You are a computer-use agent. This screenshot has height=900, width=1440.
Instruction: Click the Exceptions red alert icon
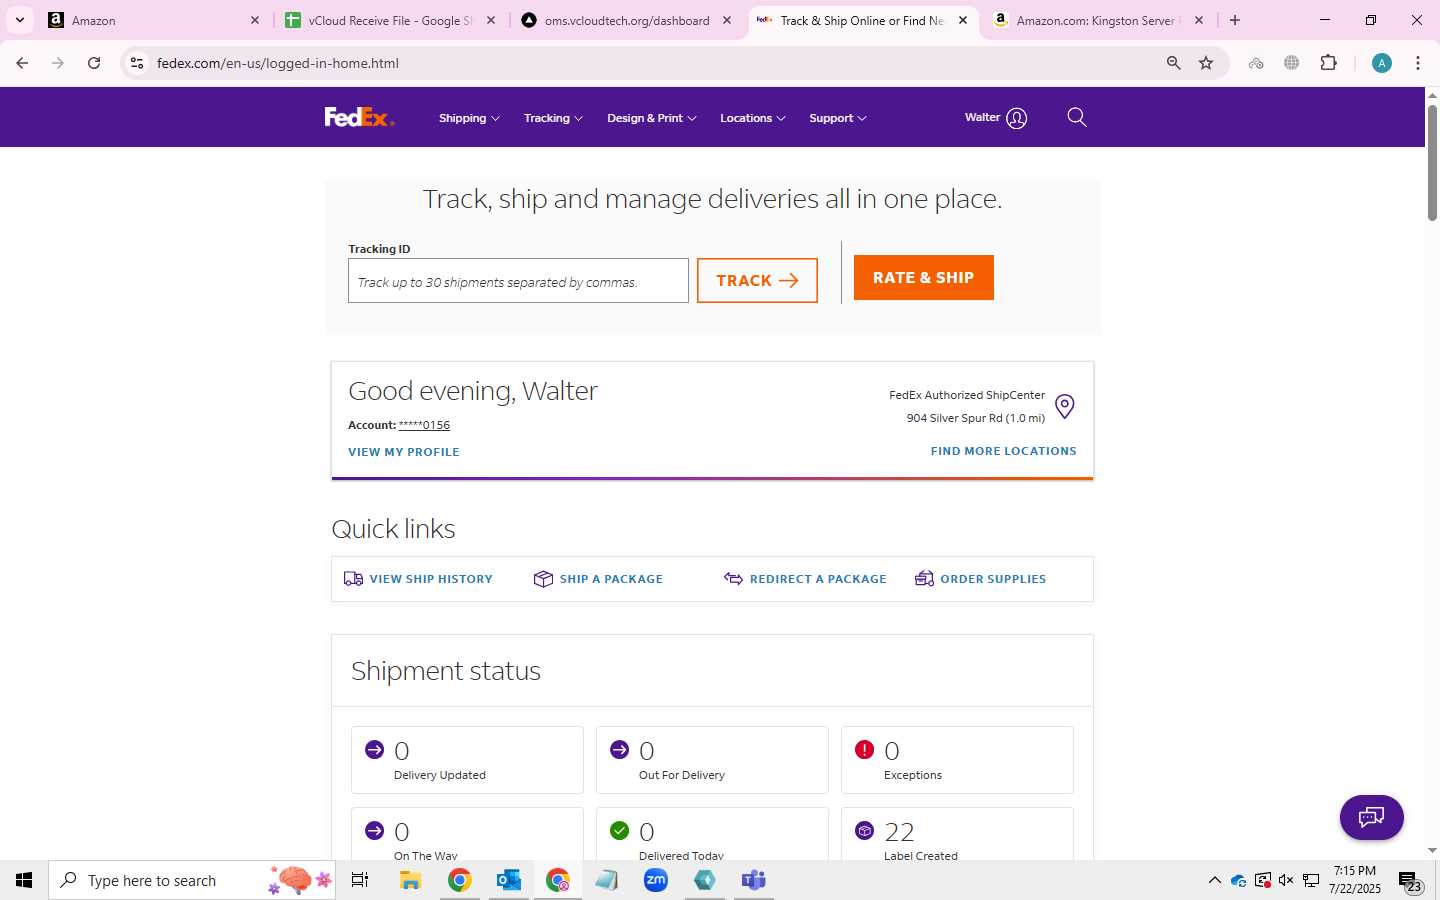click(864, 749)
